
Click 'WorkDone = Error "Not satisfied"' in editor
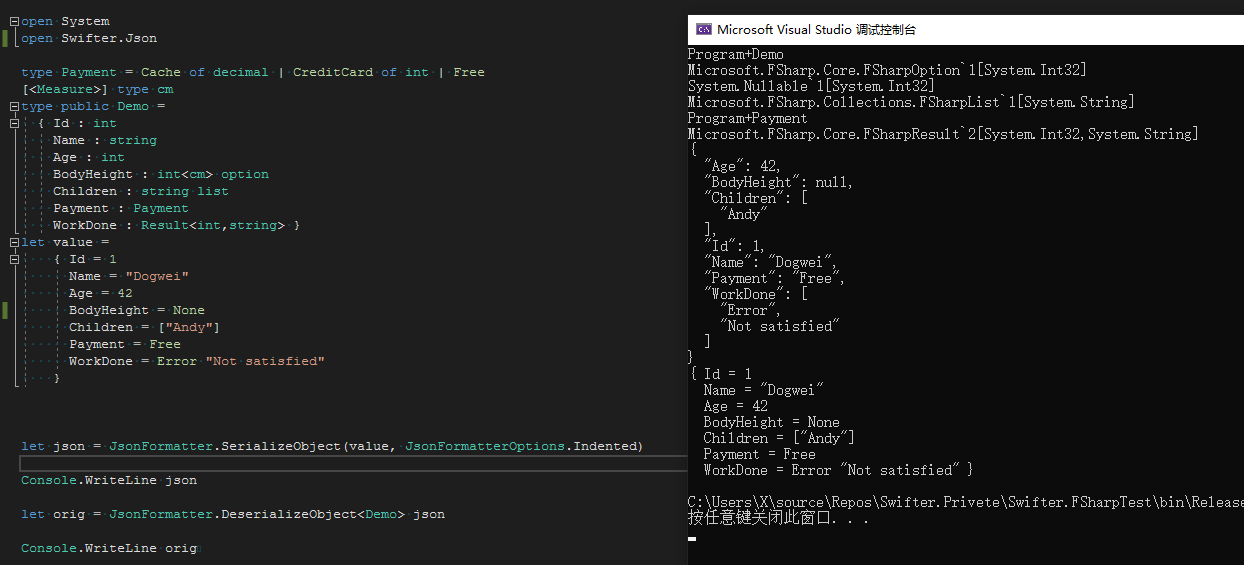click(197, 361)
